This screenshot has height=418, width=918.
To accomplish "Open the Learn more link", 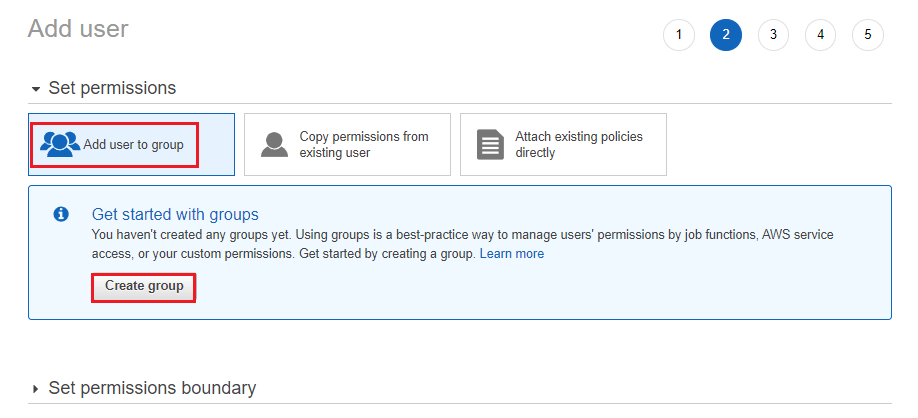I will click(512, 254).
